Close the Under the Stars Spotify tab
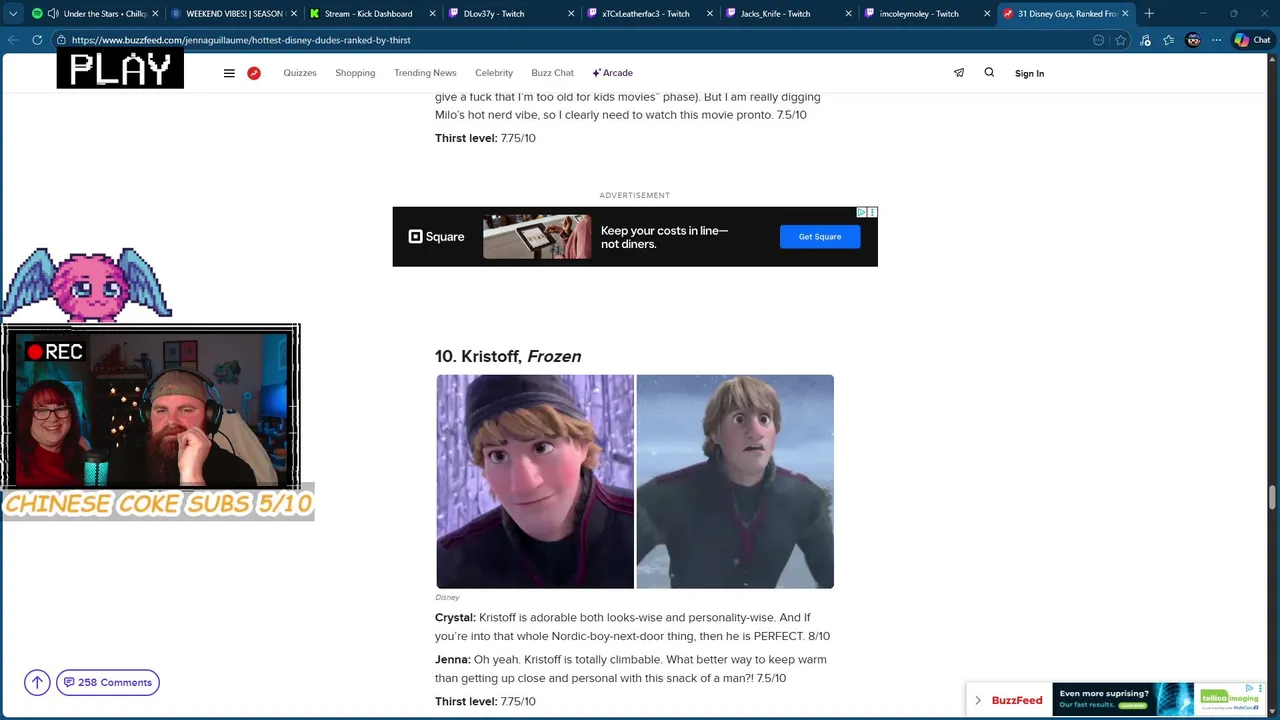Screen dimensions: 1280x720 tap(155, 14)
